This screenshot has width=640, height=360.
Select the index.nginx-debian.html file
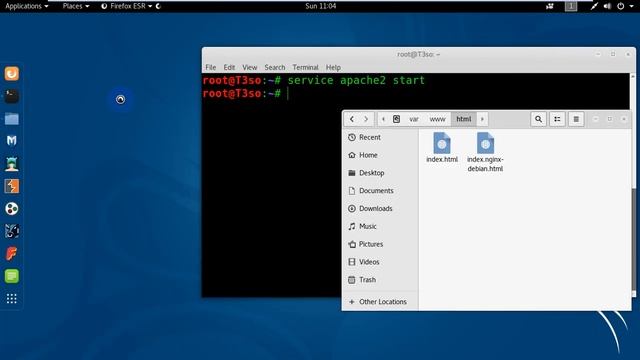tap(485, 152)
